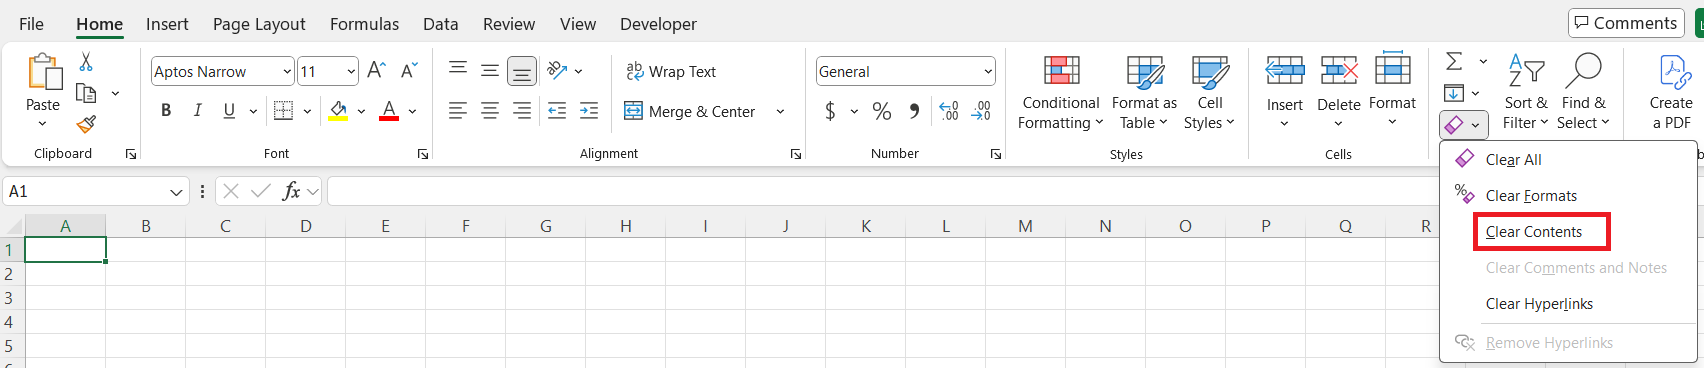Open the borders dropdown arrow

(307, 111)
